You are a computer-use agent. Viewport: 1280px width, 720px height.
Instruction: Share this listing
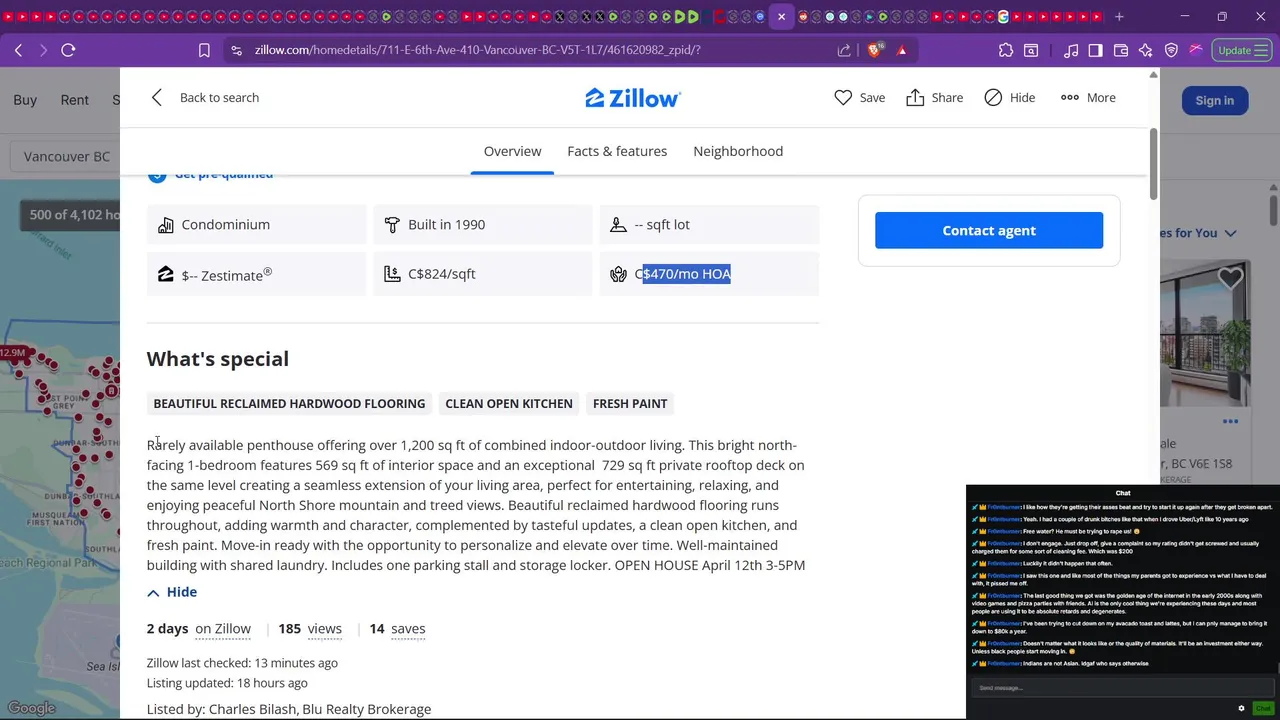[x=934, y=97]
